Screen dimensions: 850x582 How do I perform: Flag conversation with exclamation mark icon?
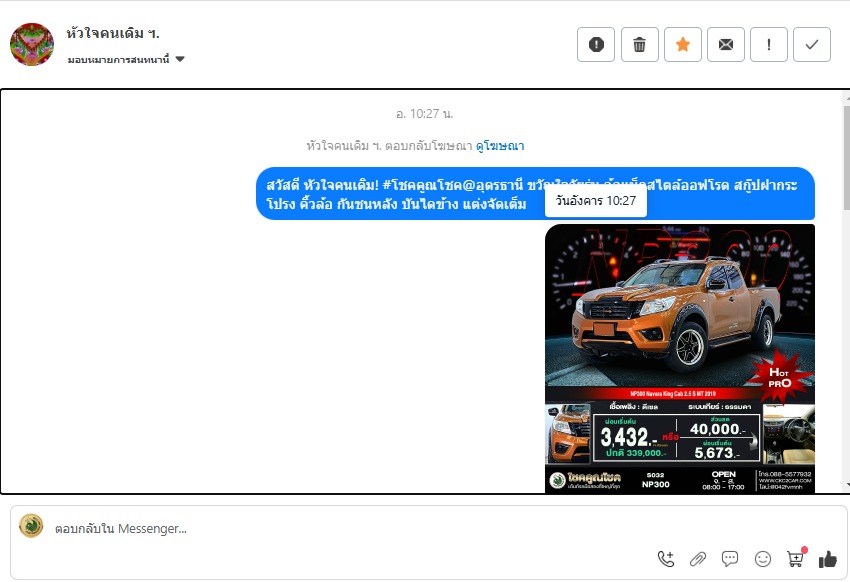coord(769,44)
